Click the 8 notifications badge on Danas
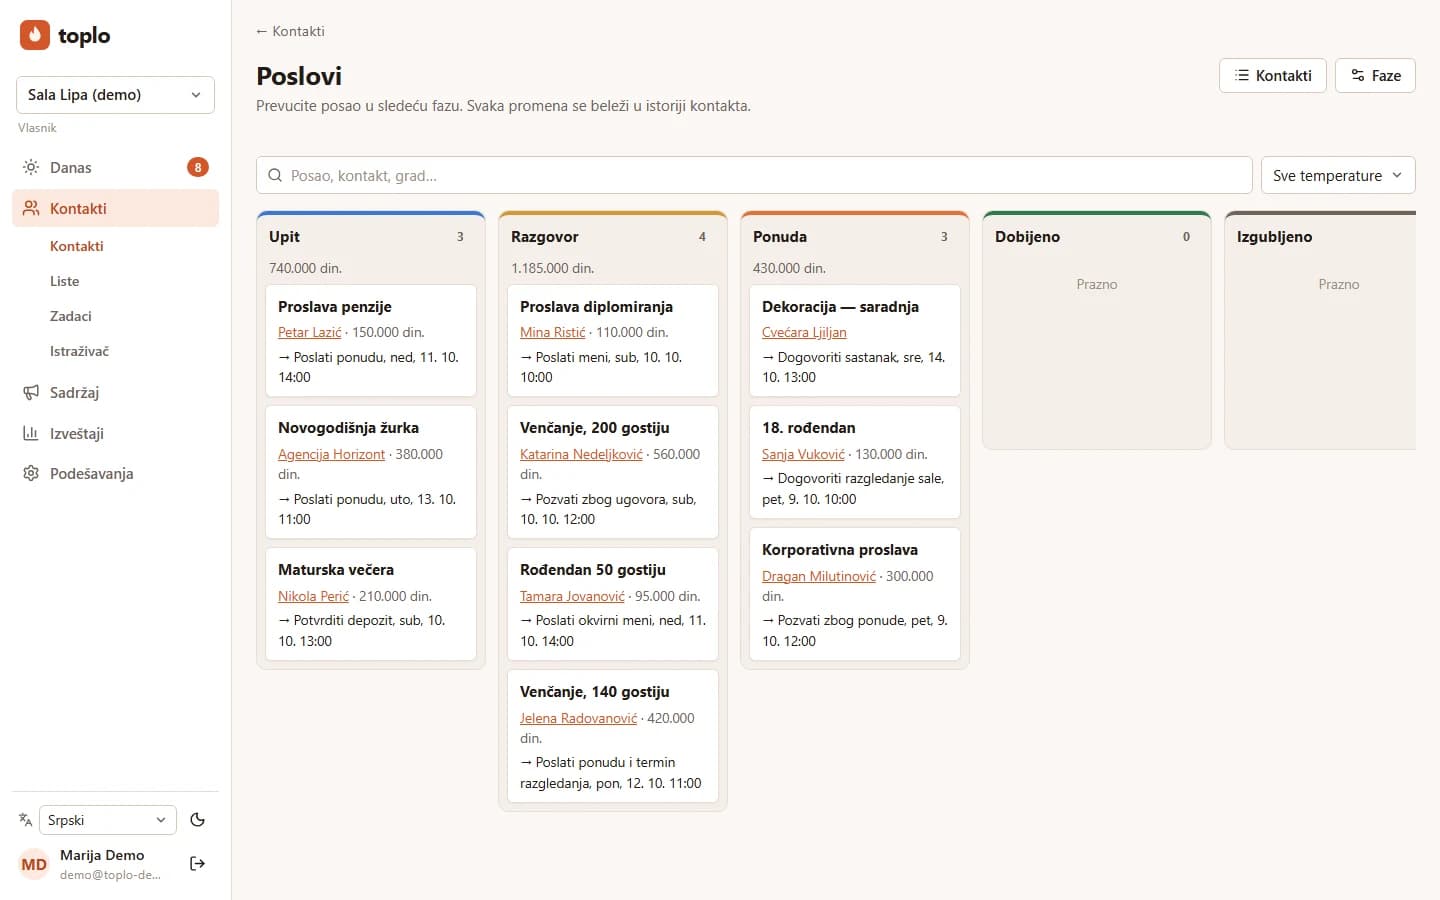1440x900 pixels. click(x=198, y=167)
